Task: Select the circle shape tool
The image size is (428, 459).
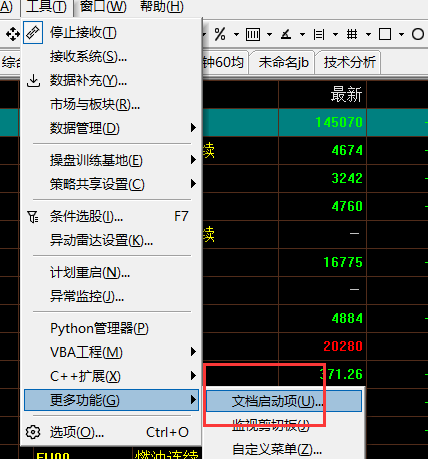Action: click(418, 34)
